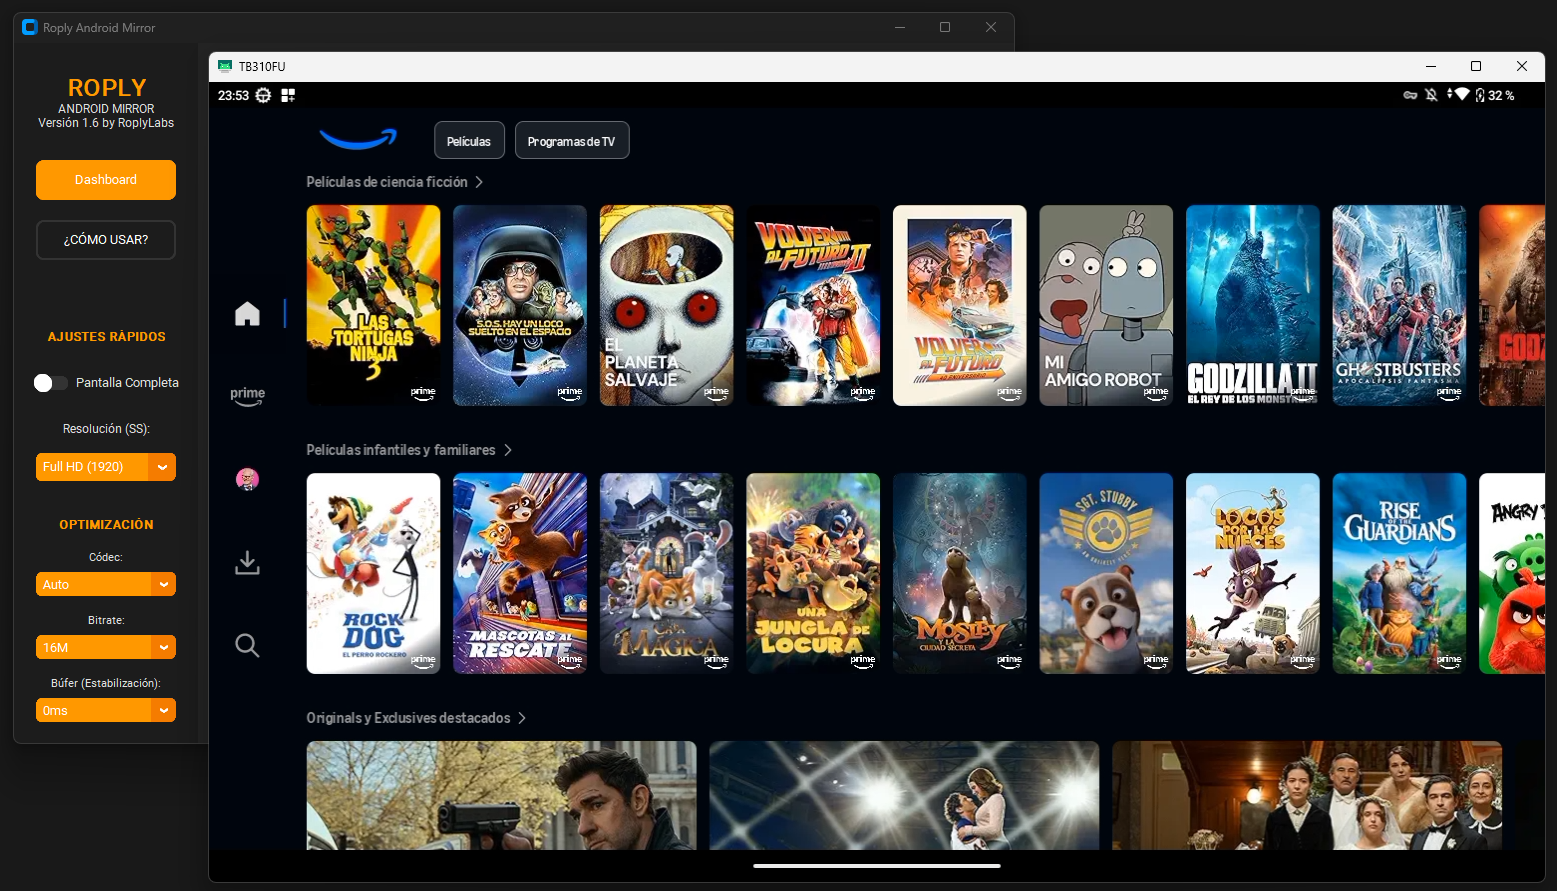Open the featured original with wedding group
This screenshot has width=1557, height=891.
click(x=1307, y=795)
